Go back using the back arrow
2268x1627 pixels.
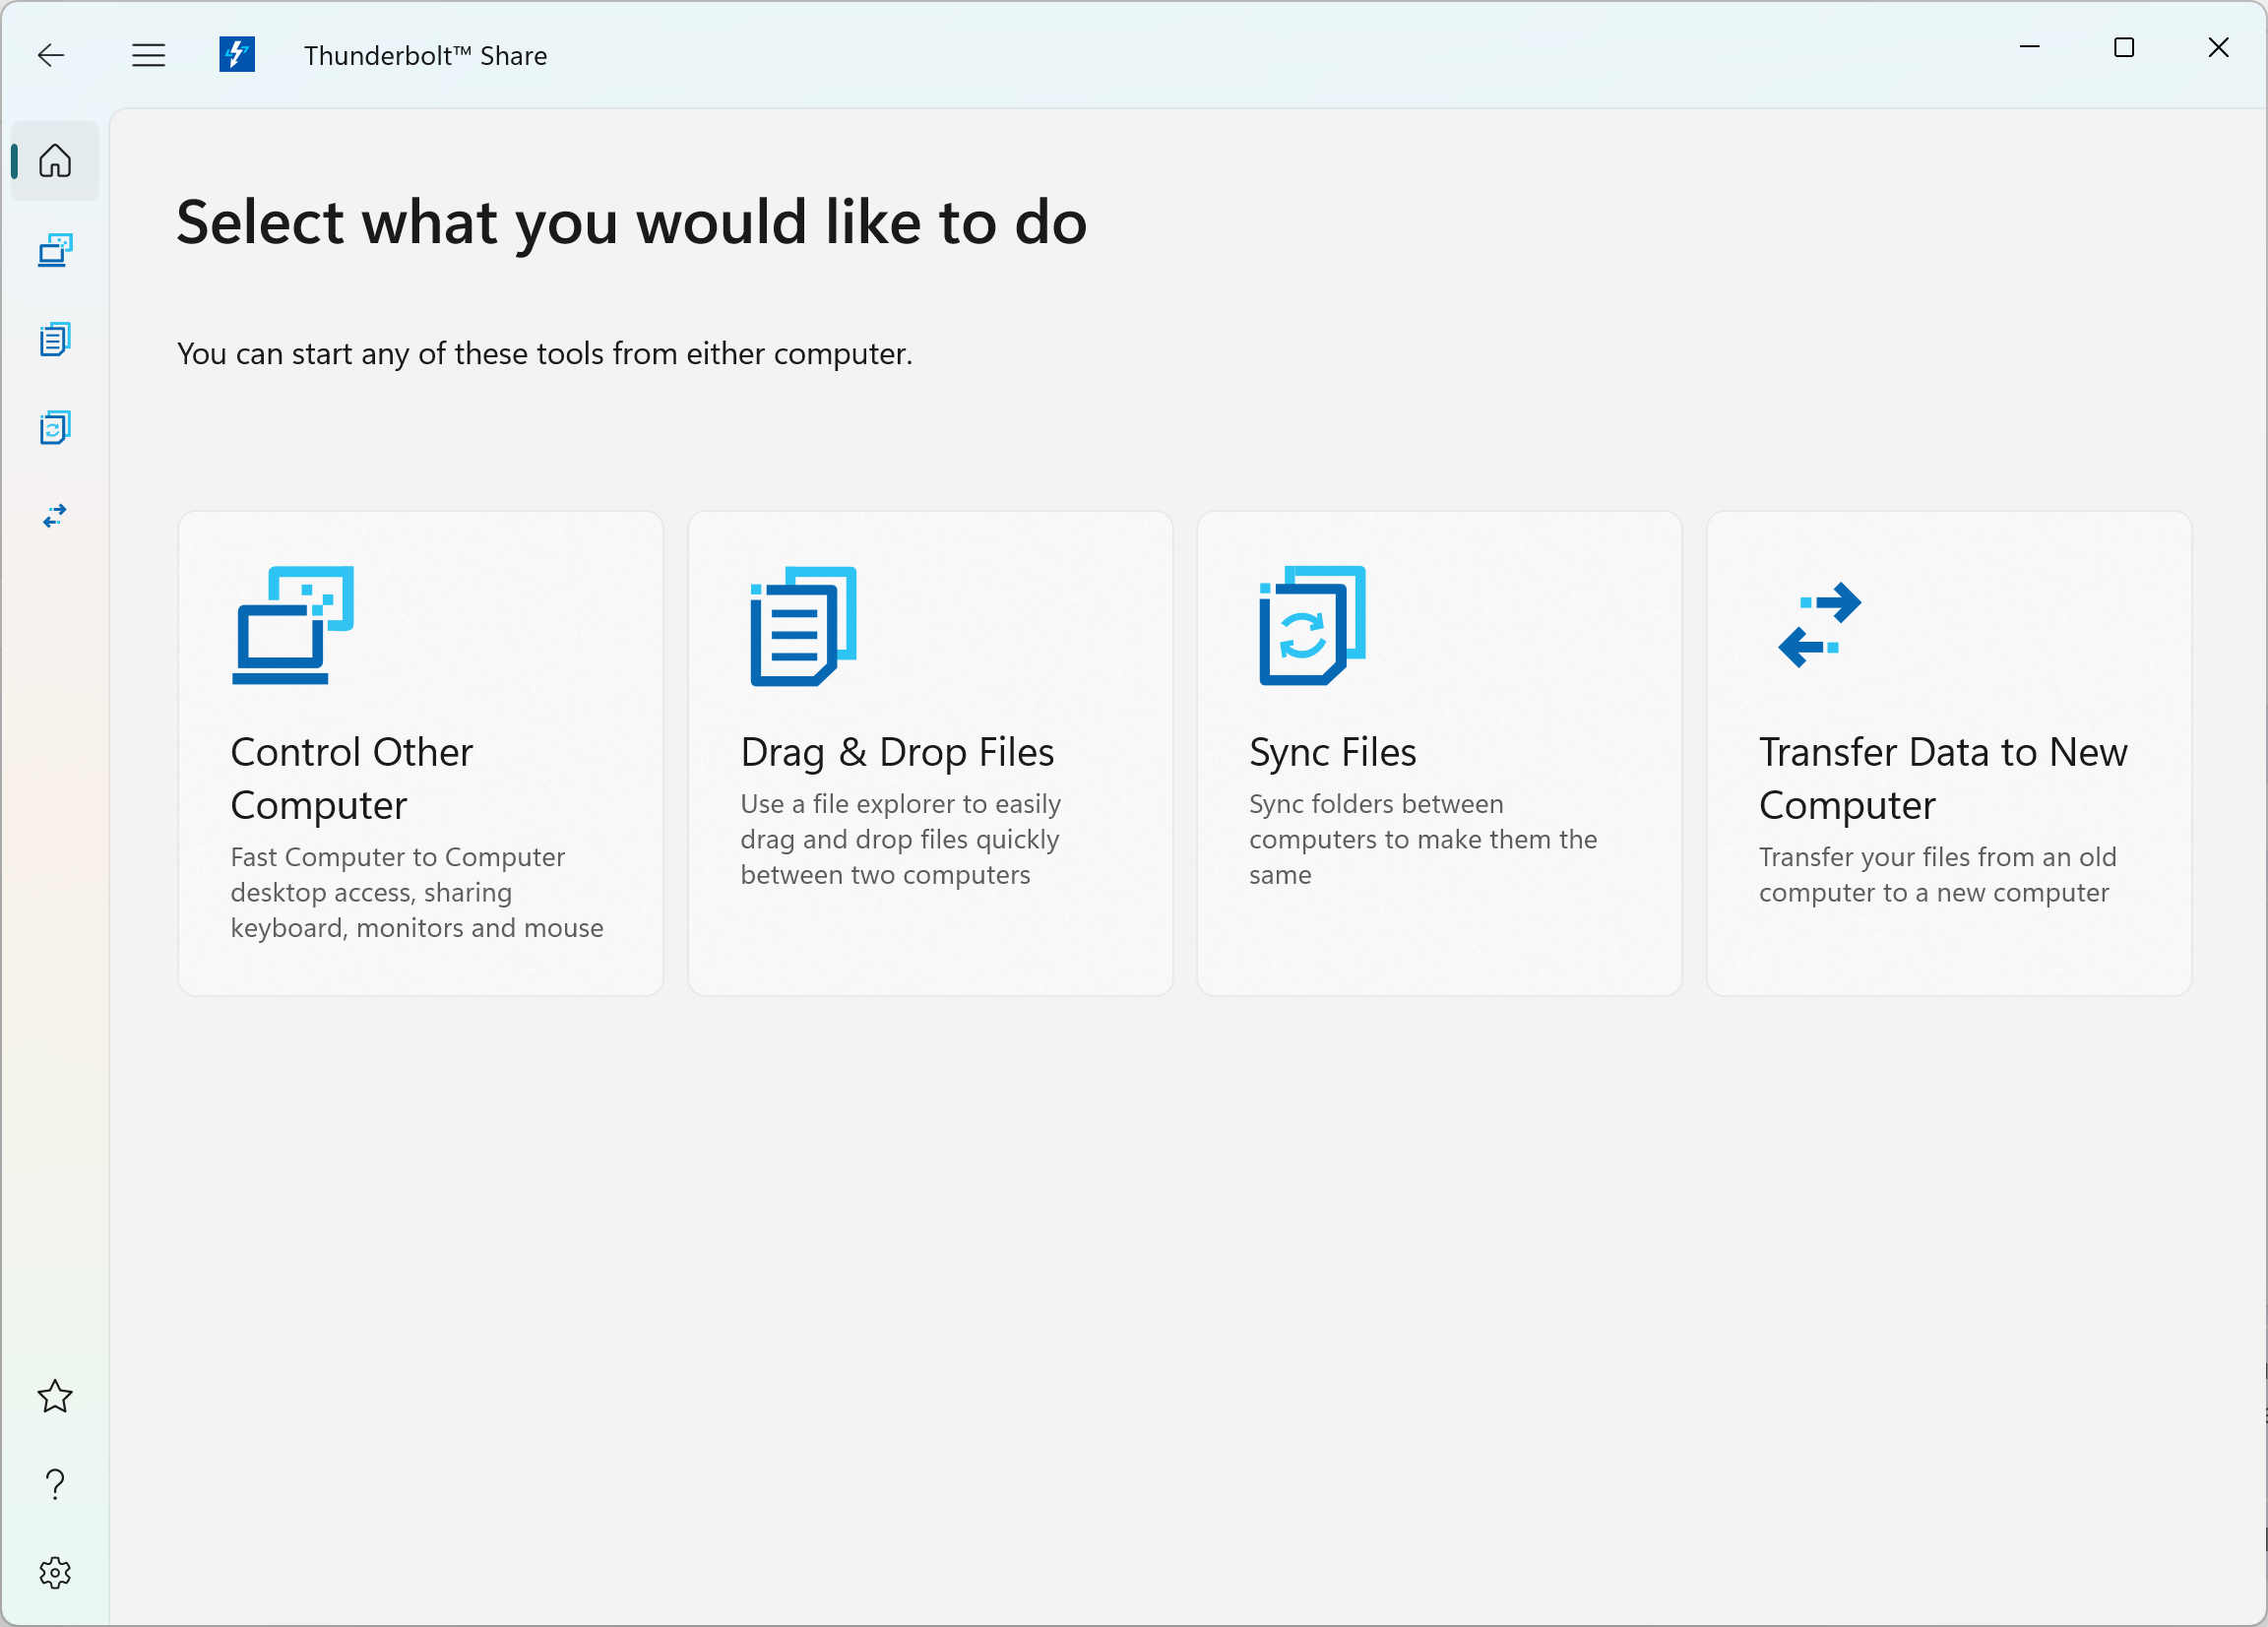51,55
